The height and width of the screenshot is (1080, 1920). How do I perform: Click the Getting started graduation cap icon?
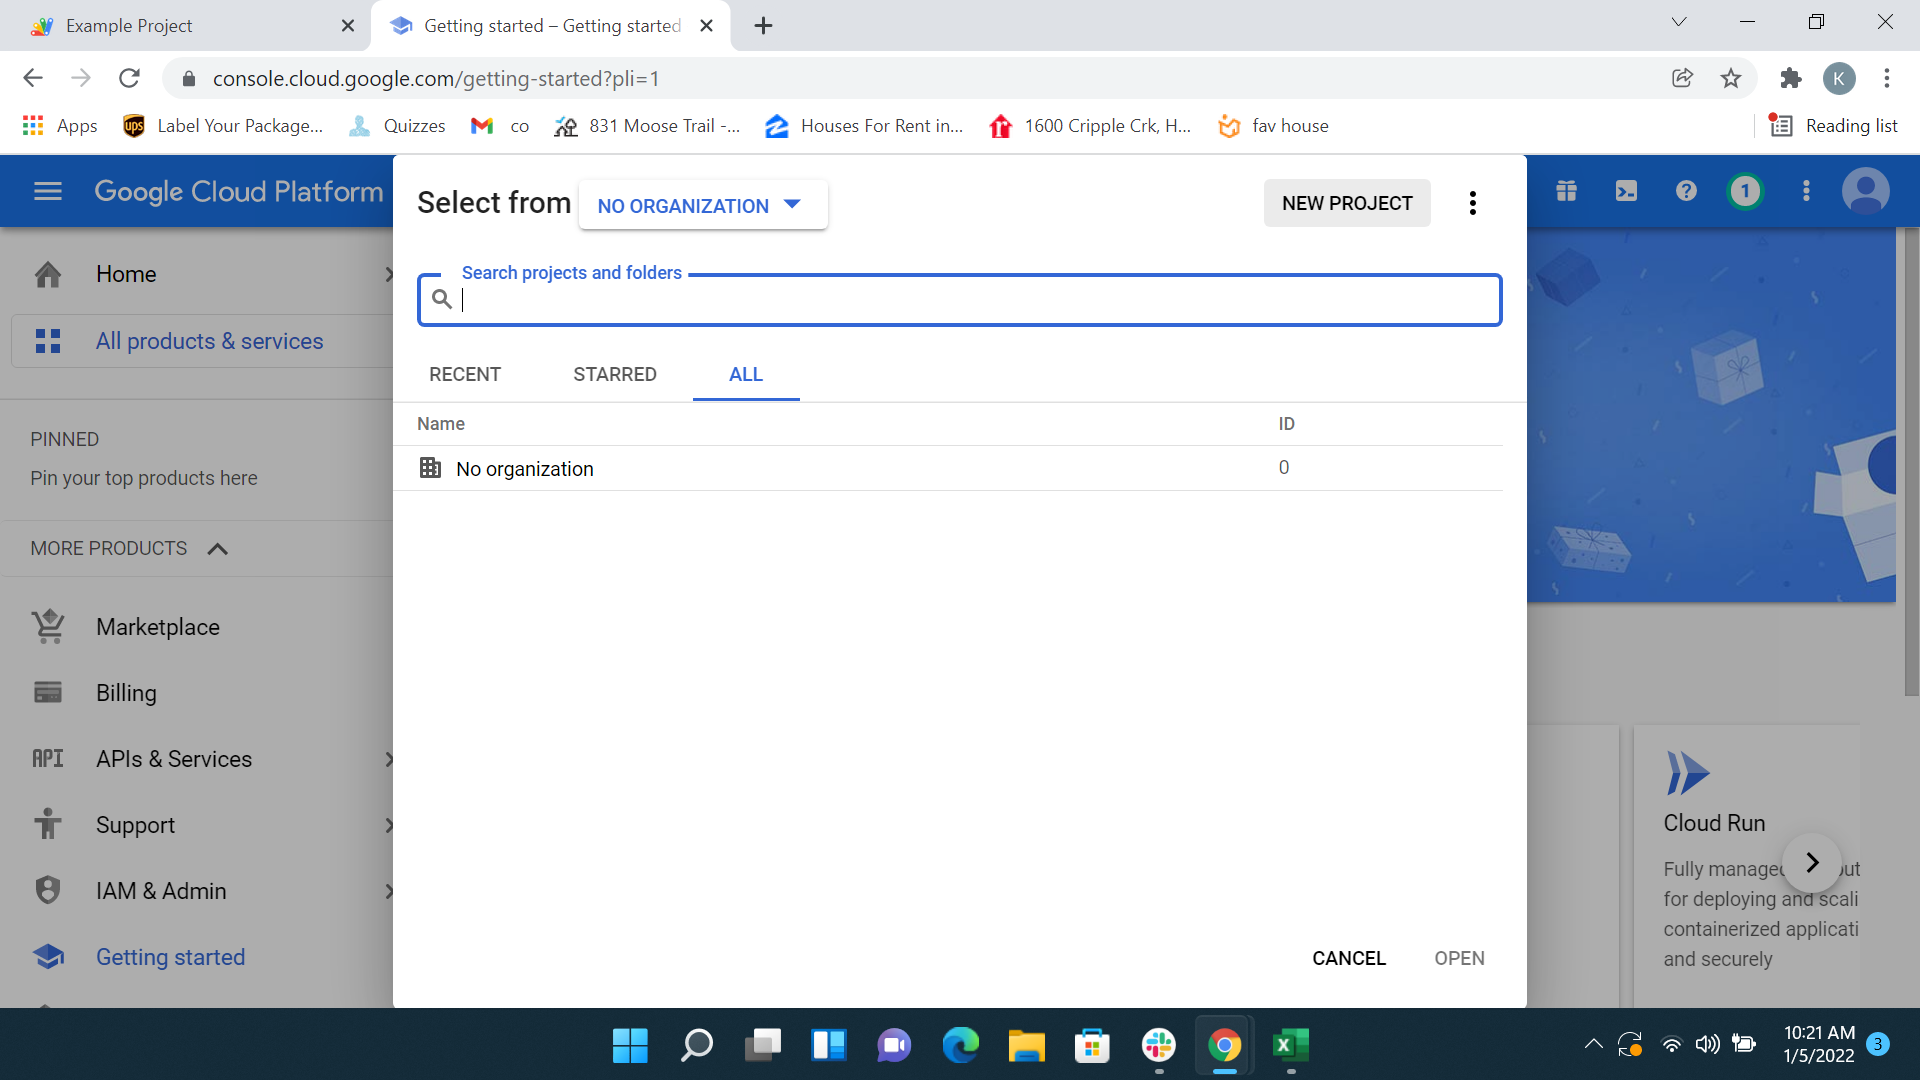(x=48, y=957)
